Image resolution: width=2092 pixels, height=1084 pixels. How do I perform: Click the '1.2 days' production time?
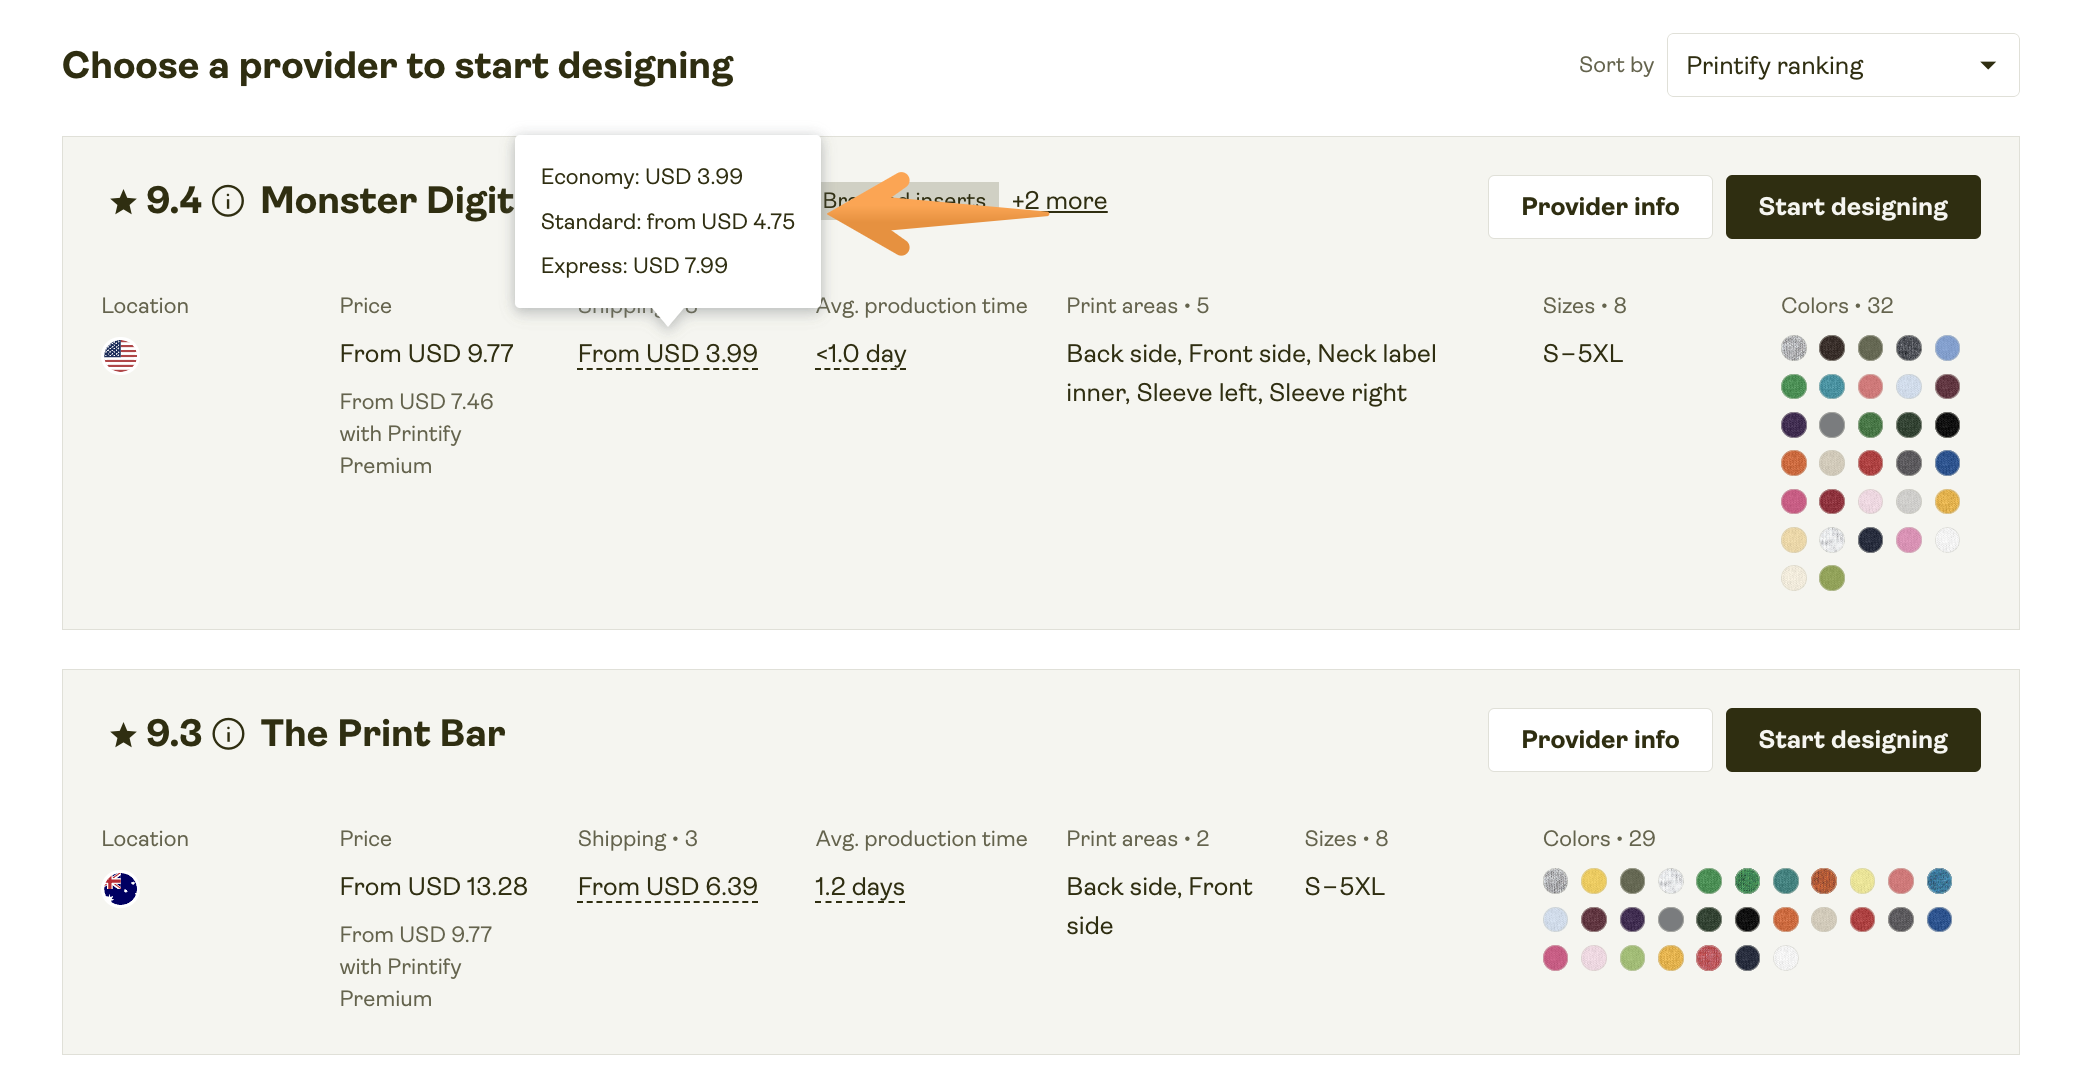(x=859, y=887)
